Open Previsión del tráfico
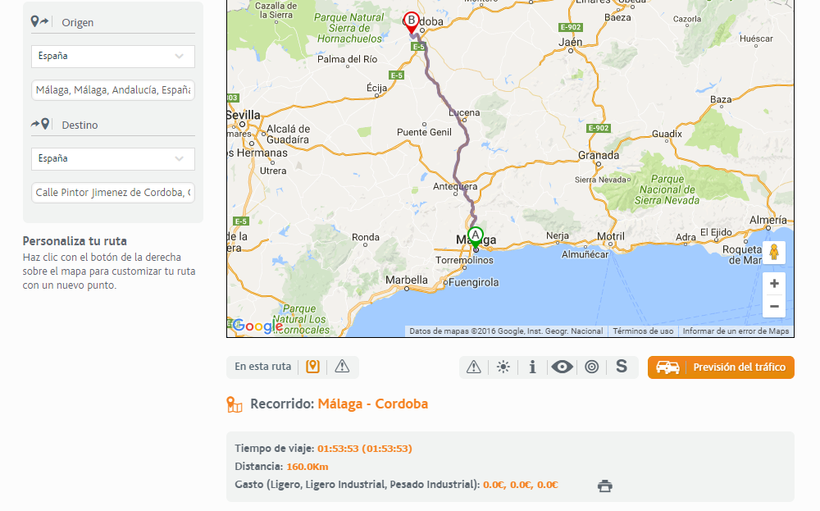Screen dimensions: 820x511 point(721,367)
